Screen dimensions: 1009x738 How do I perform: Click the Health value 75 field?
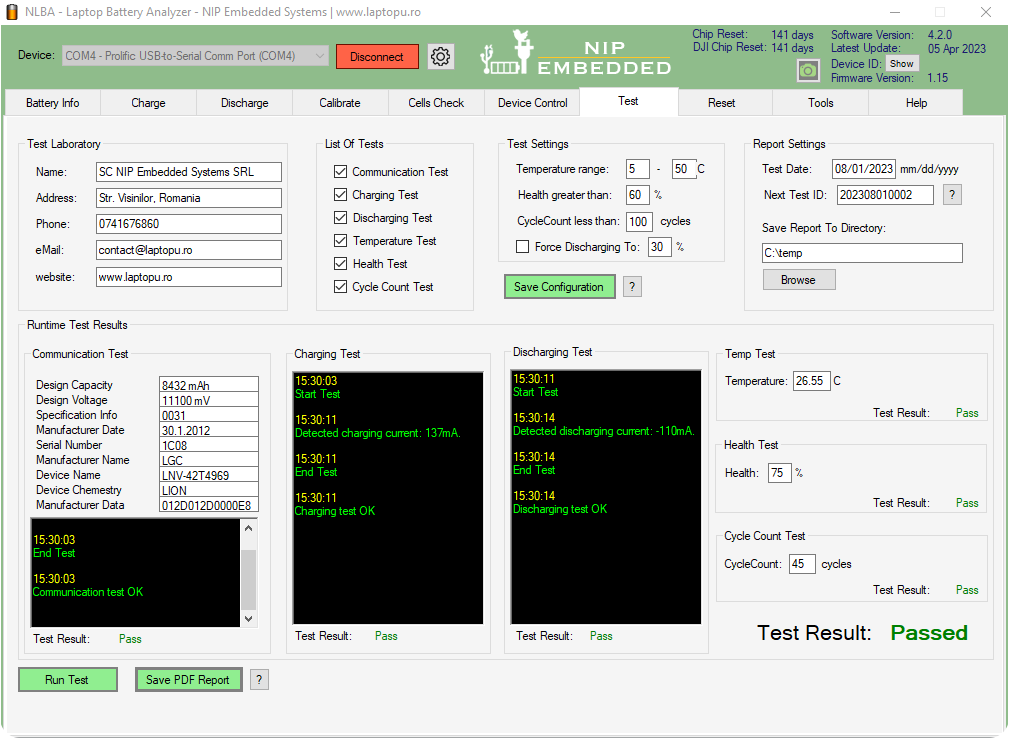(x=779, y=473)
